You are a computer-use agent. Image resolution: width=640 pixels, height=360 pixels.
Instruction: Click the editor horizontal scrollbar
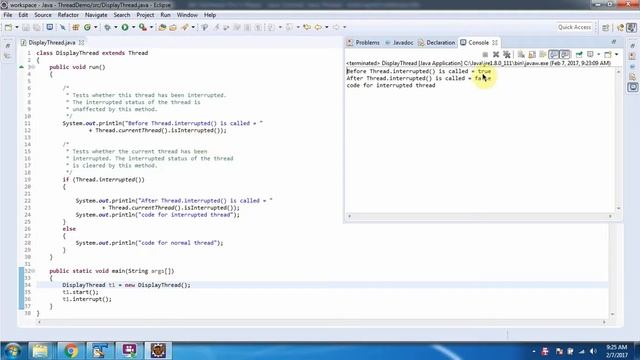(x=322, y=322)
